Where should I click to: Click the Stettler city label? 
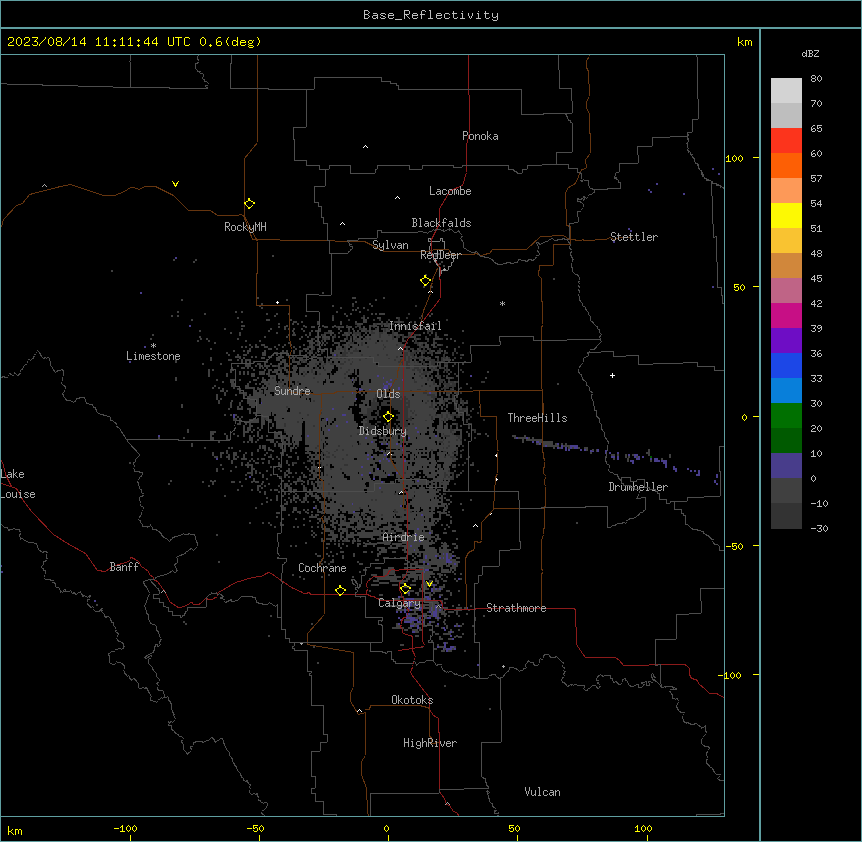[x=634, y=237]
